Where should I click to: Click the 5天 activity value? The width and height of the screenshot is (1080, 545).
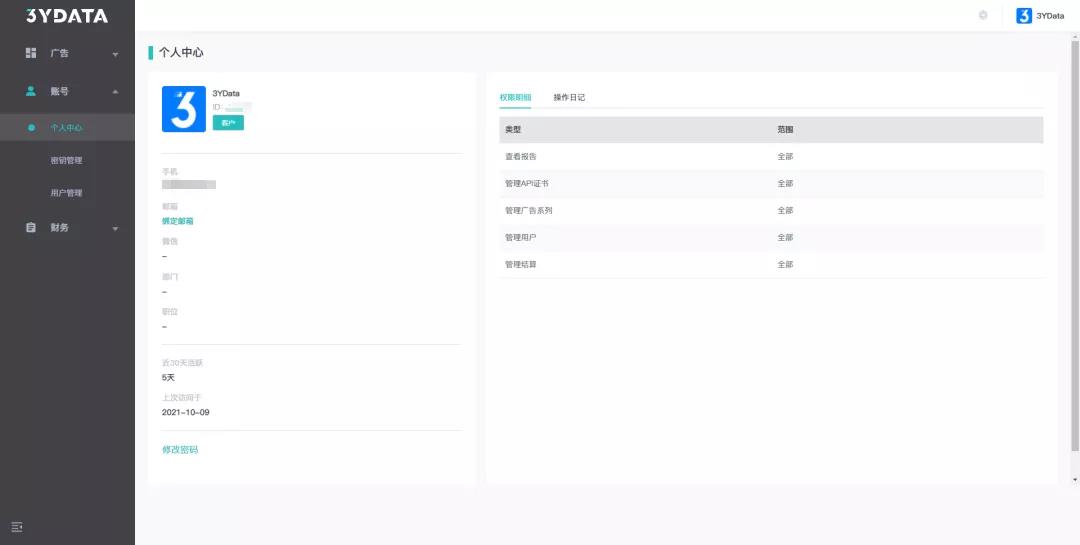[169, 378]
